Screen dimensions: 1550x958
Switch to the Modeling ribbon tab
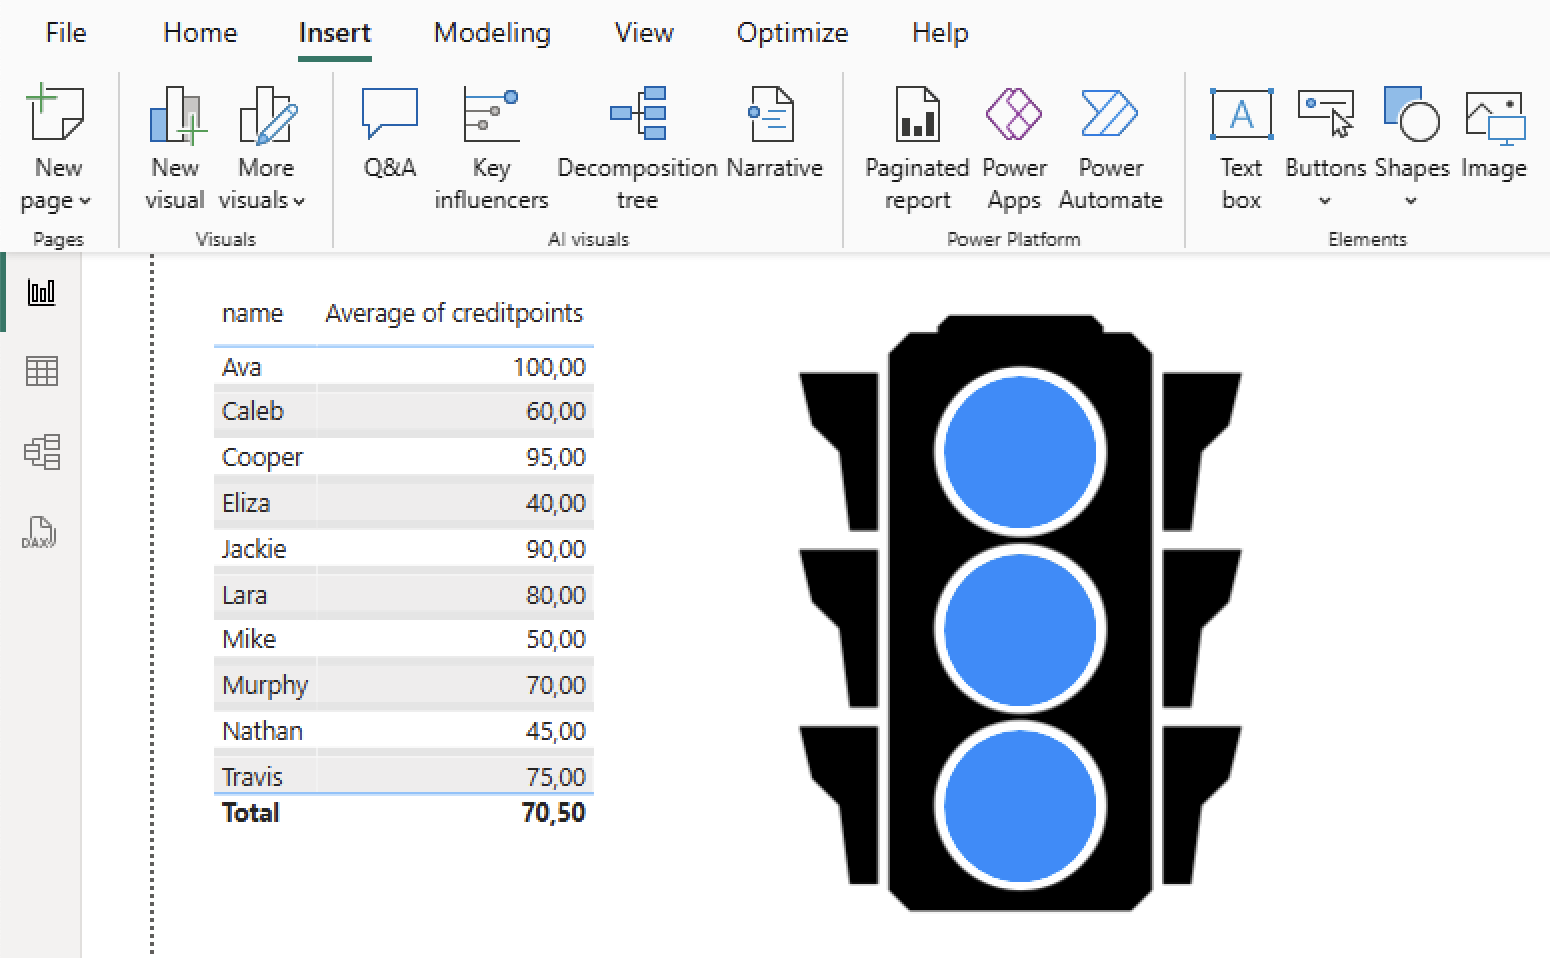click(491, 32)
